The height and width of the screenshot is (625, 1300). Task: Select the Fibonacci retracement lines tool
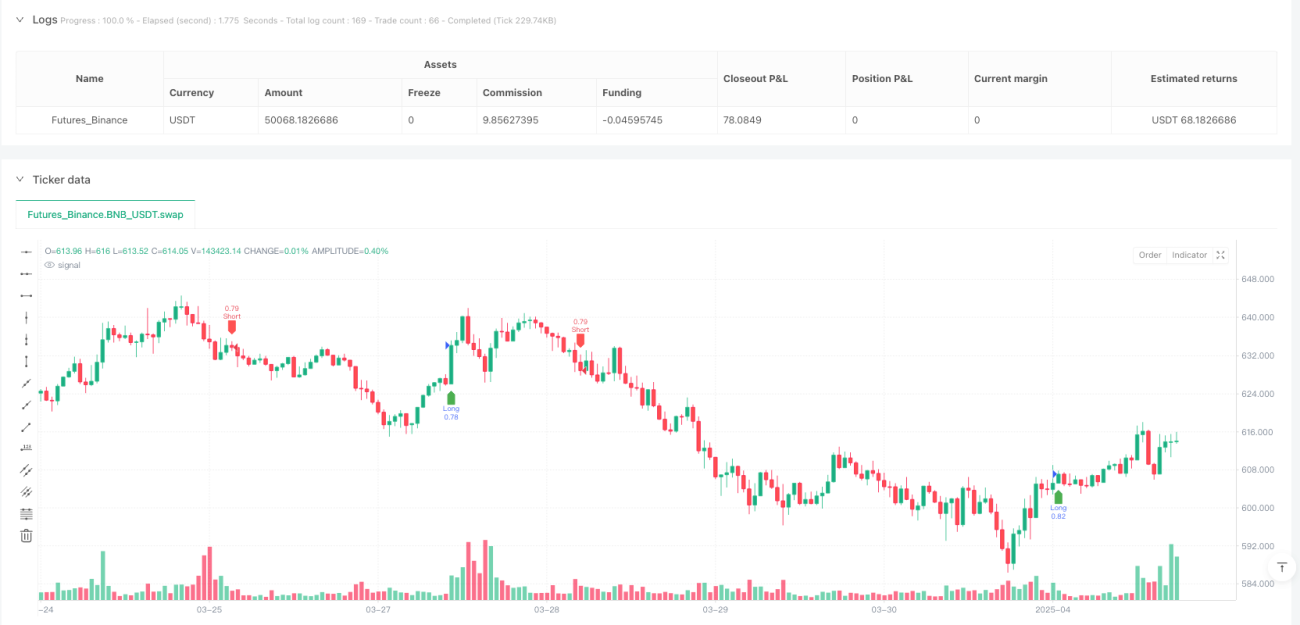coord(27,514)
